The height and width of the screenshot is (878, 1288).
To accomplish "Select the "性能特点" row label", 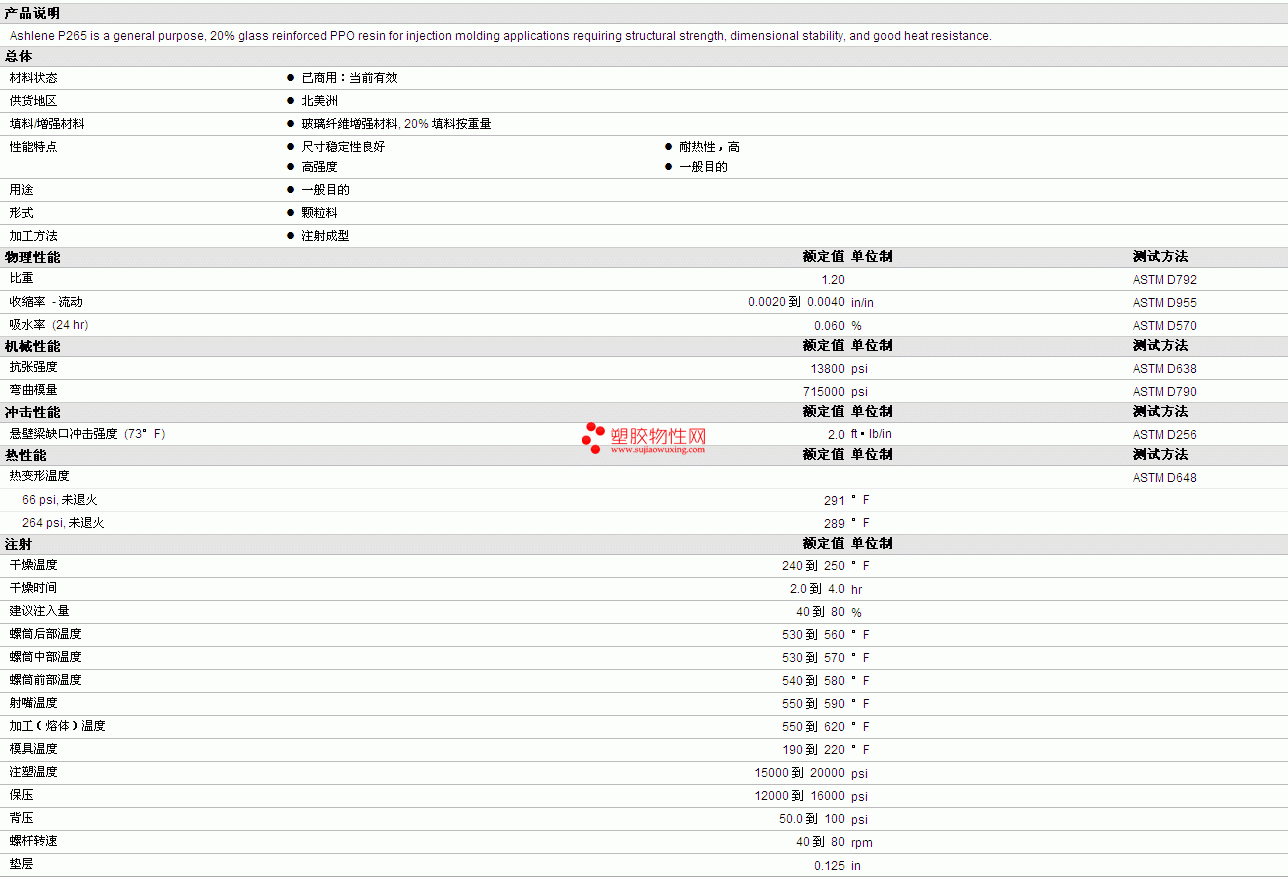I will [34, 147].
